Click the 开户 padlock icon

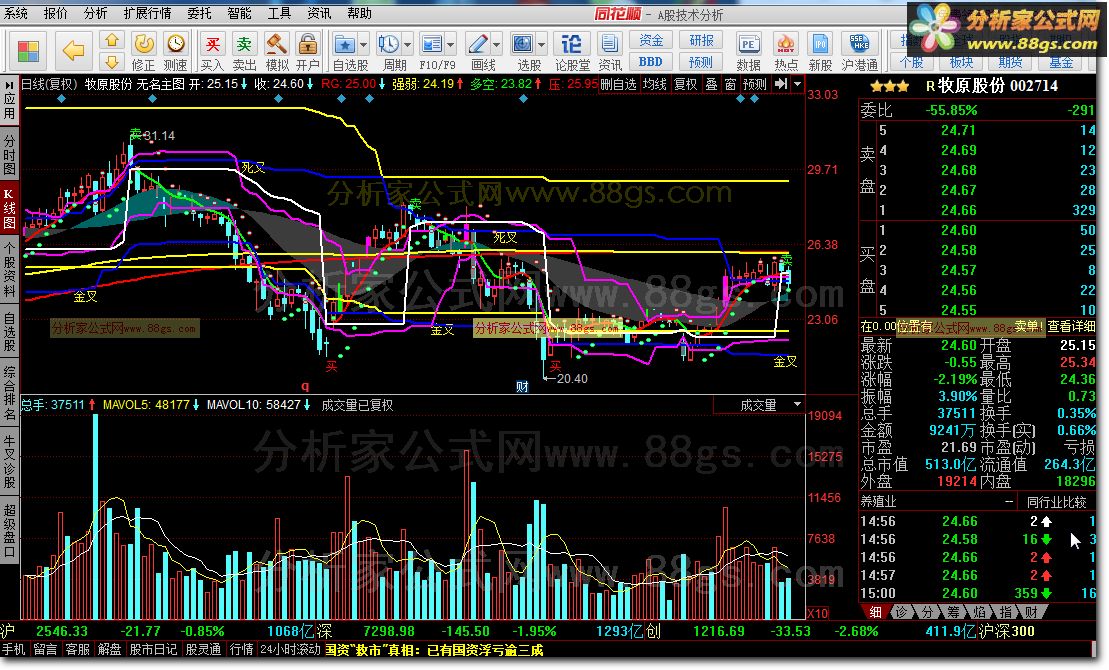coord(308,51)
